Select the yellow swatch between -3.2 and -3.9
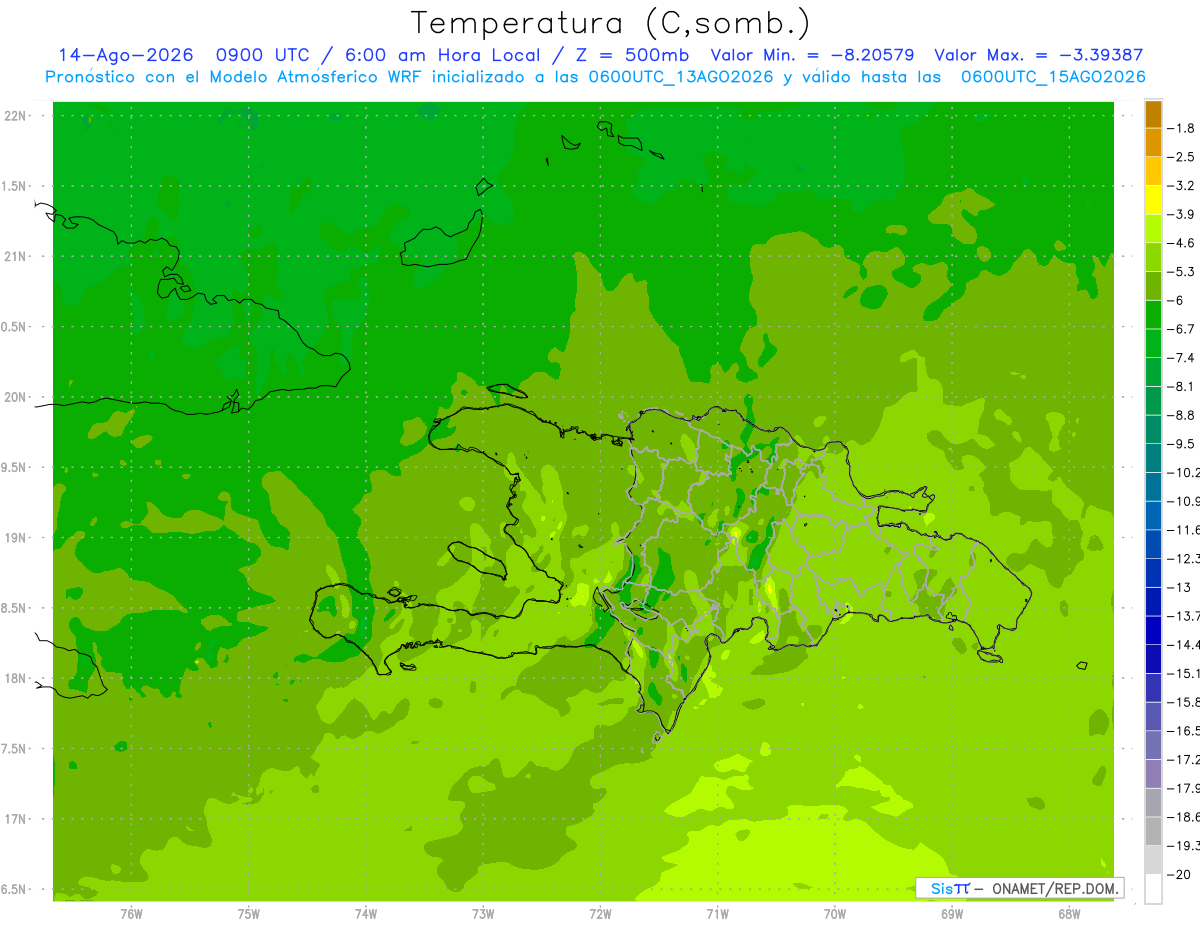The width and height of the screenshot is (1200, 927). (x=1153, y=200)
